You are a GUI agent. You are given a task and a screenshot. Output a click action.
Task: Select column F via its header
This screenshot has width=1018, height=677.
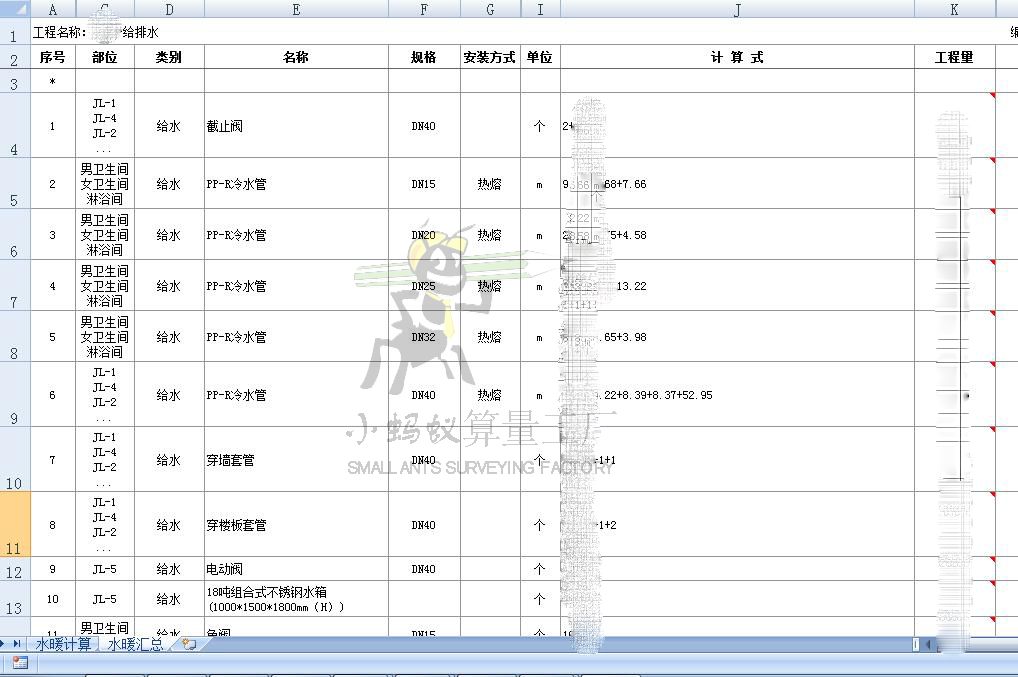click(424, 10)
